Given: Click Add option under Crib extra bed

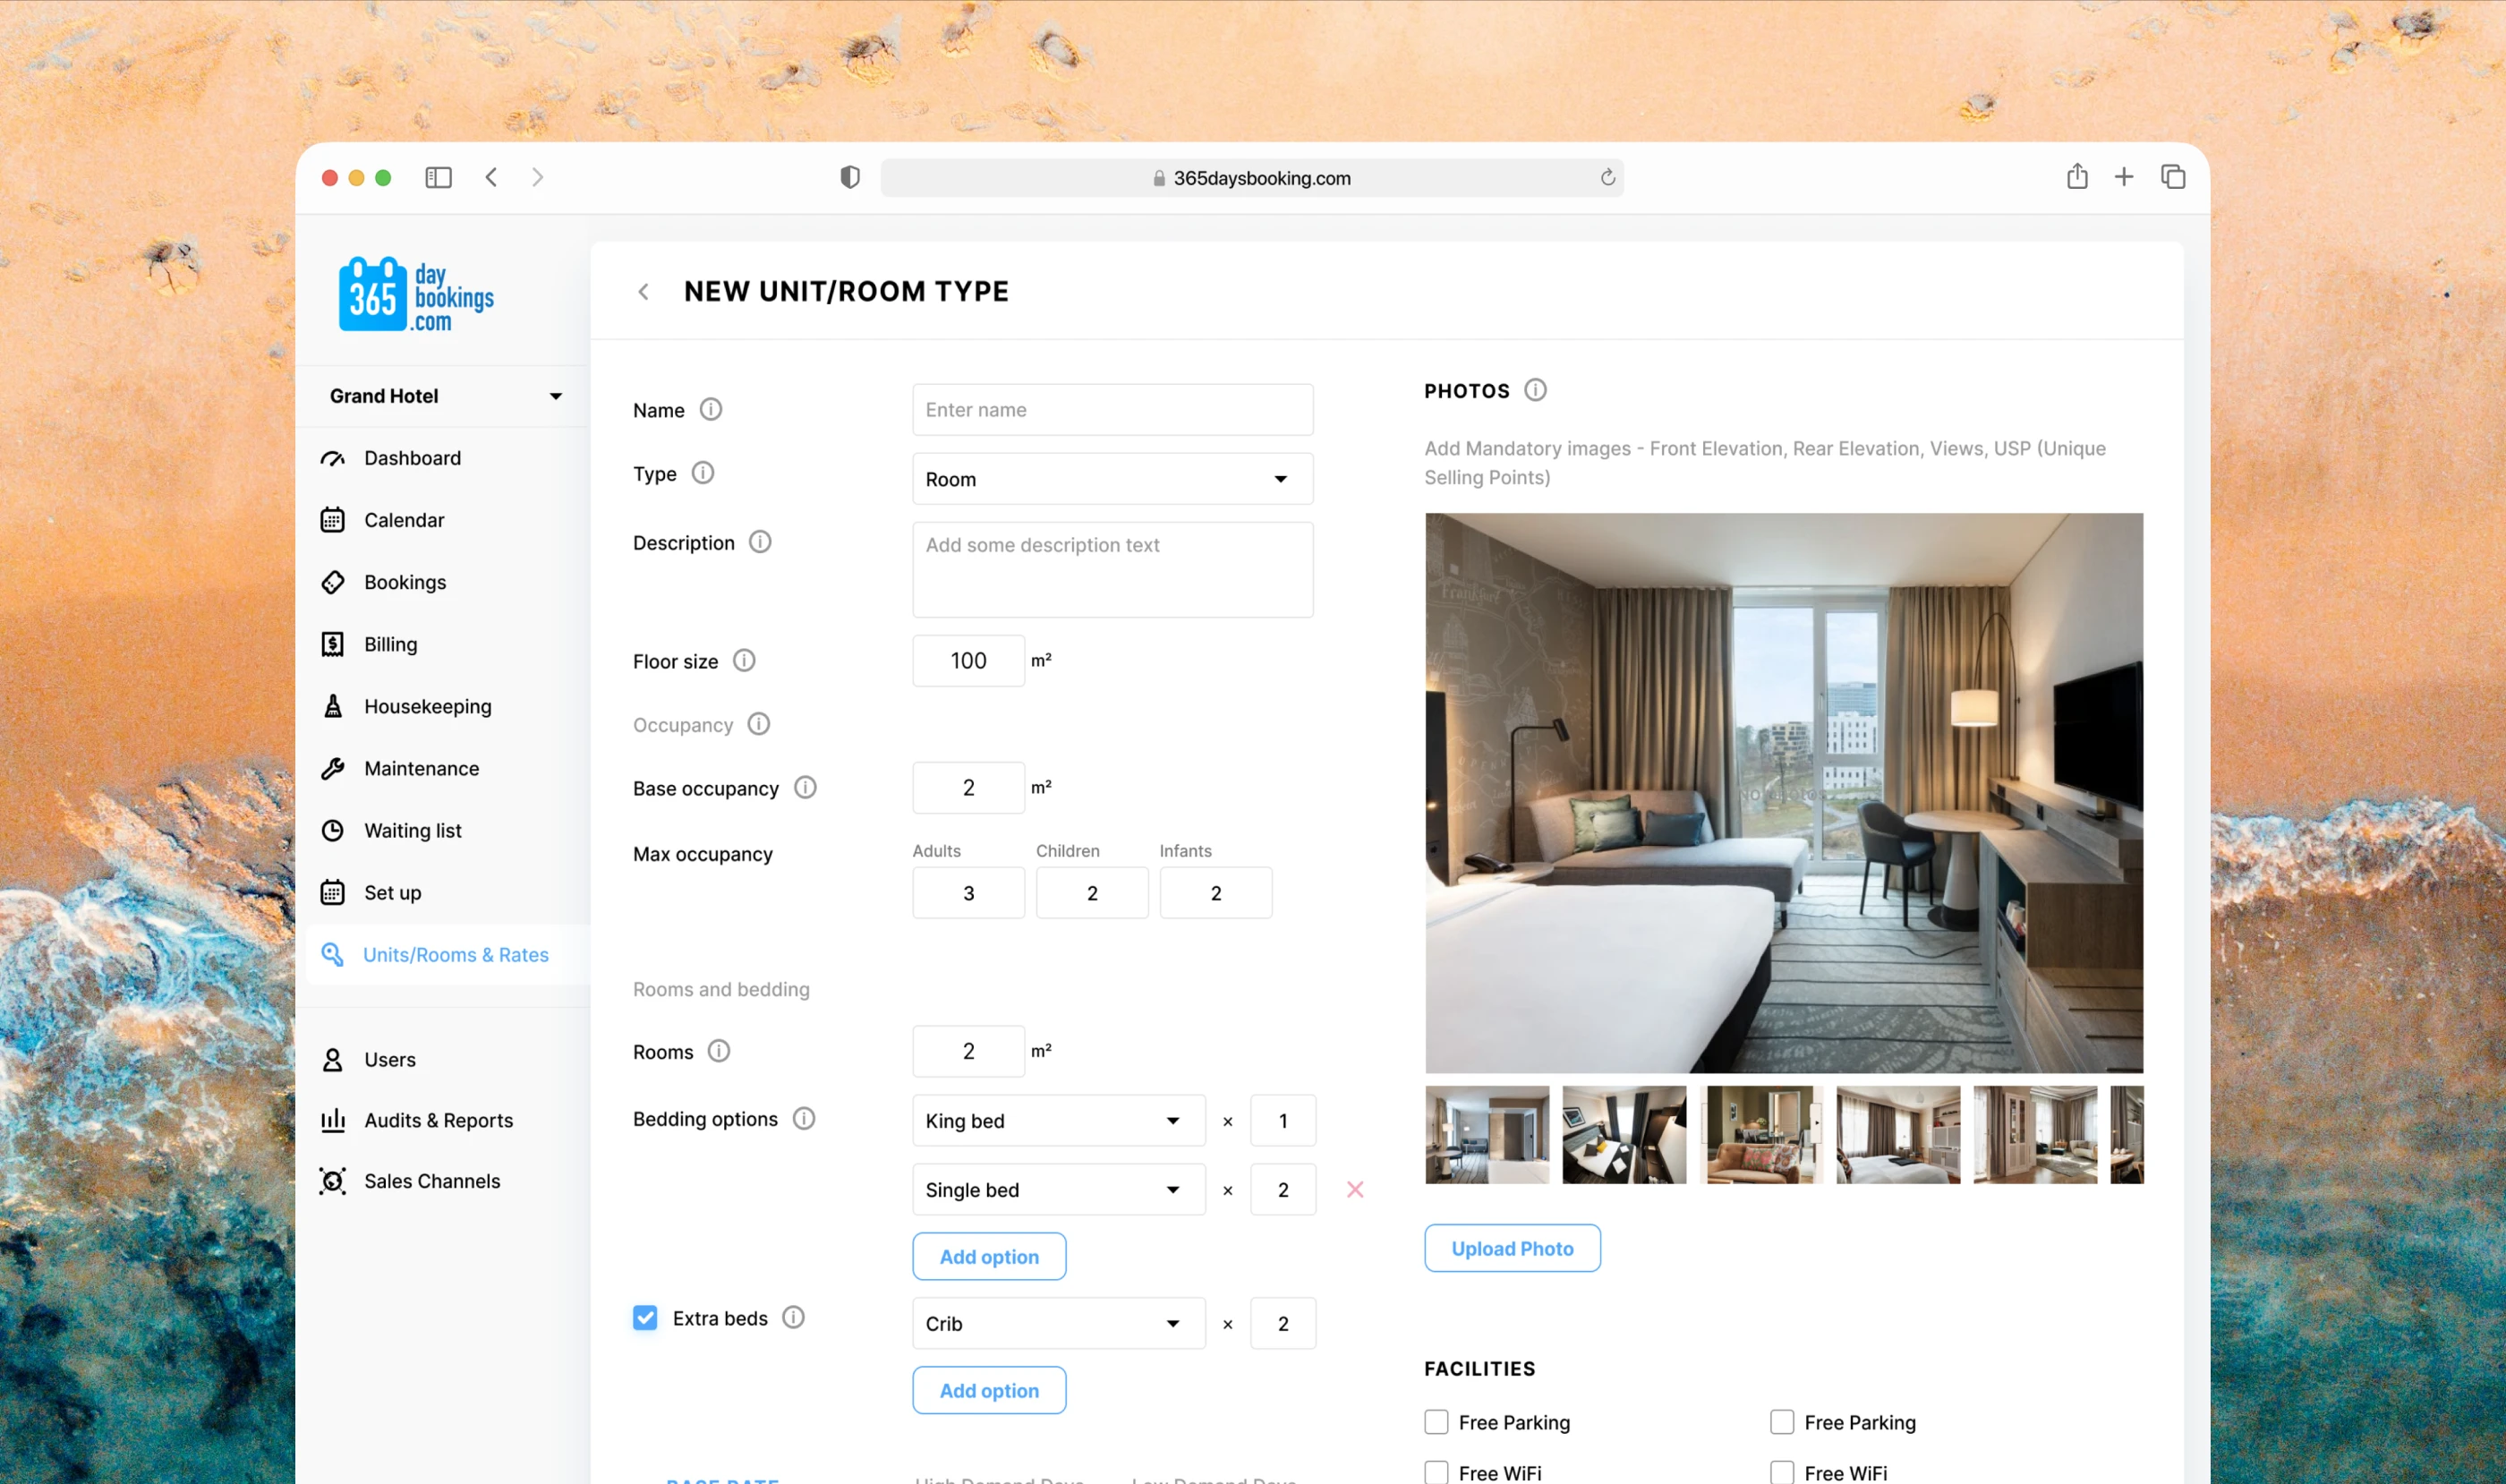Looking at the screenshot, I should 988,1390.
